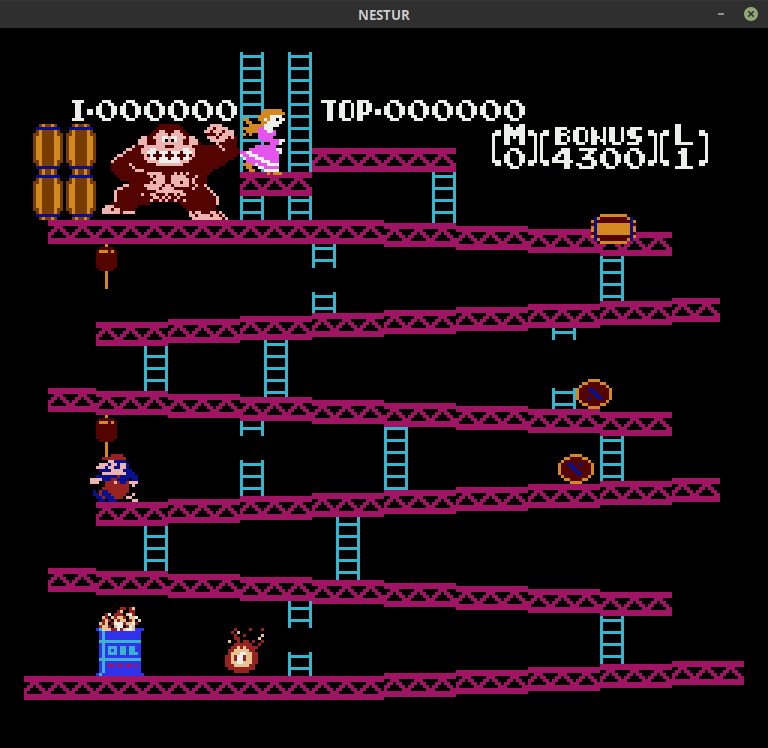Click the L level indicator showing 1

(684, 147)
